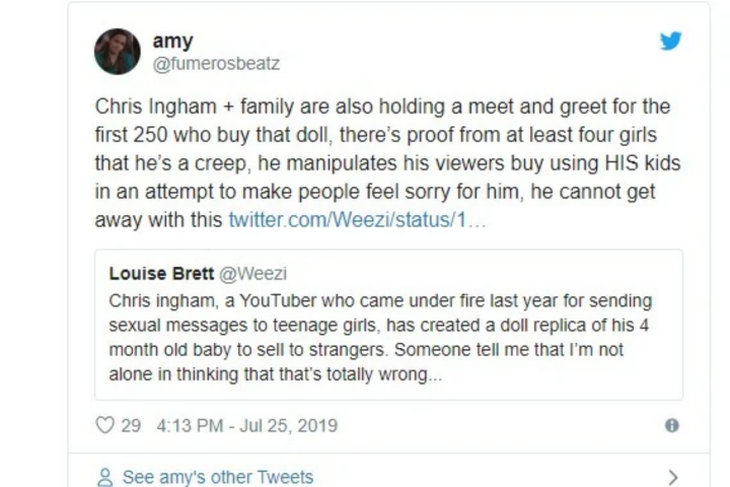Open the tweet info icon
This screenshot has width=730, height=487.
click(x=672, y=425)
